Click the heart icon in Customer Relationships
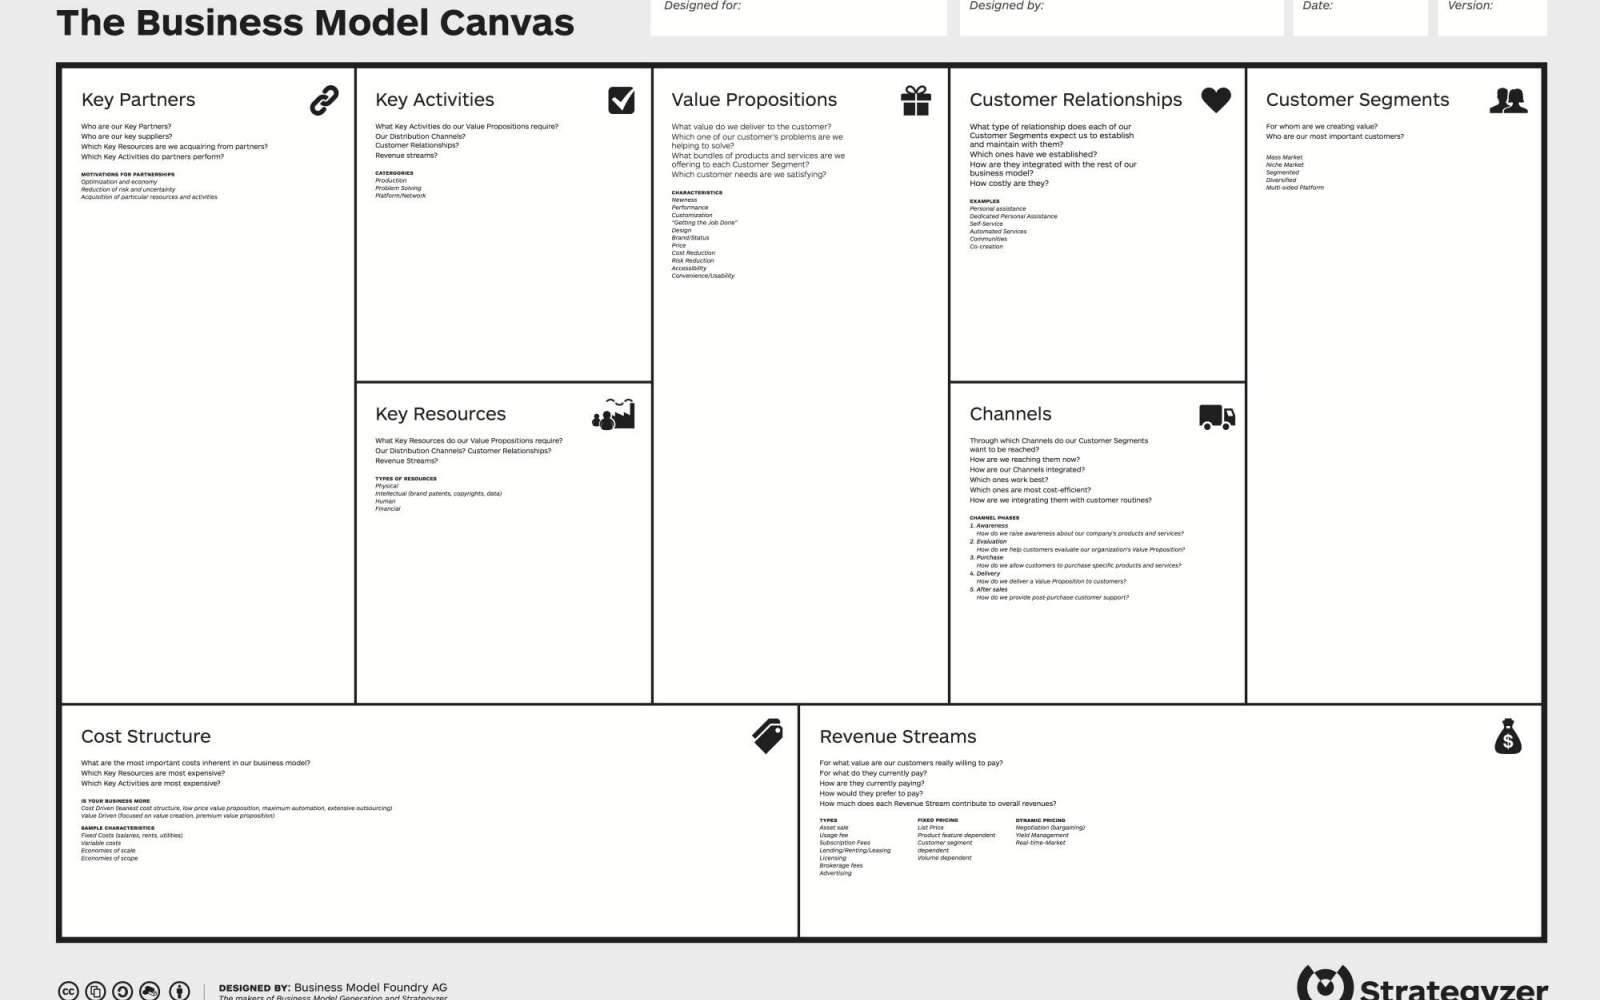 pos(1216,100)
